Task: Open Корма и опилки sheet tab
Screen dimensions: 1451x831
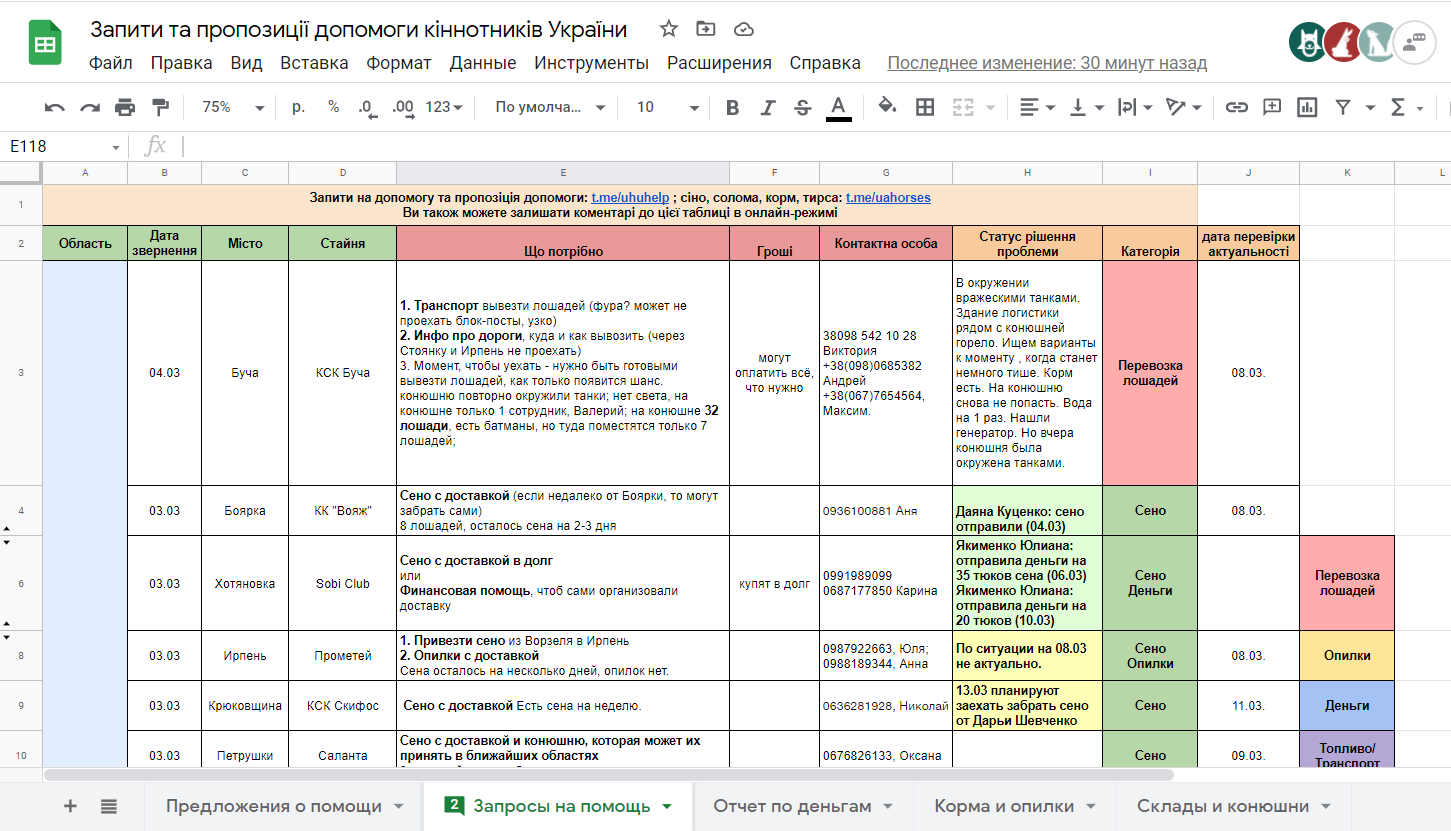Action: 1015,806
